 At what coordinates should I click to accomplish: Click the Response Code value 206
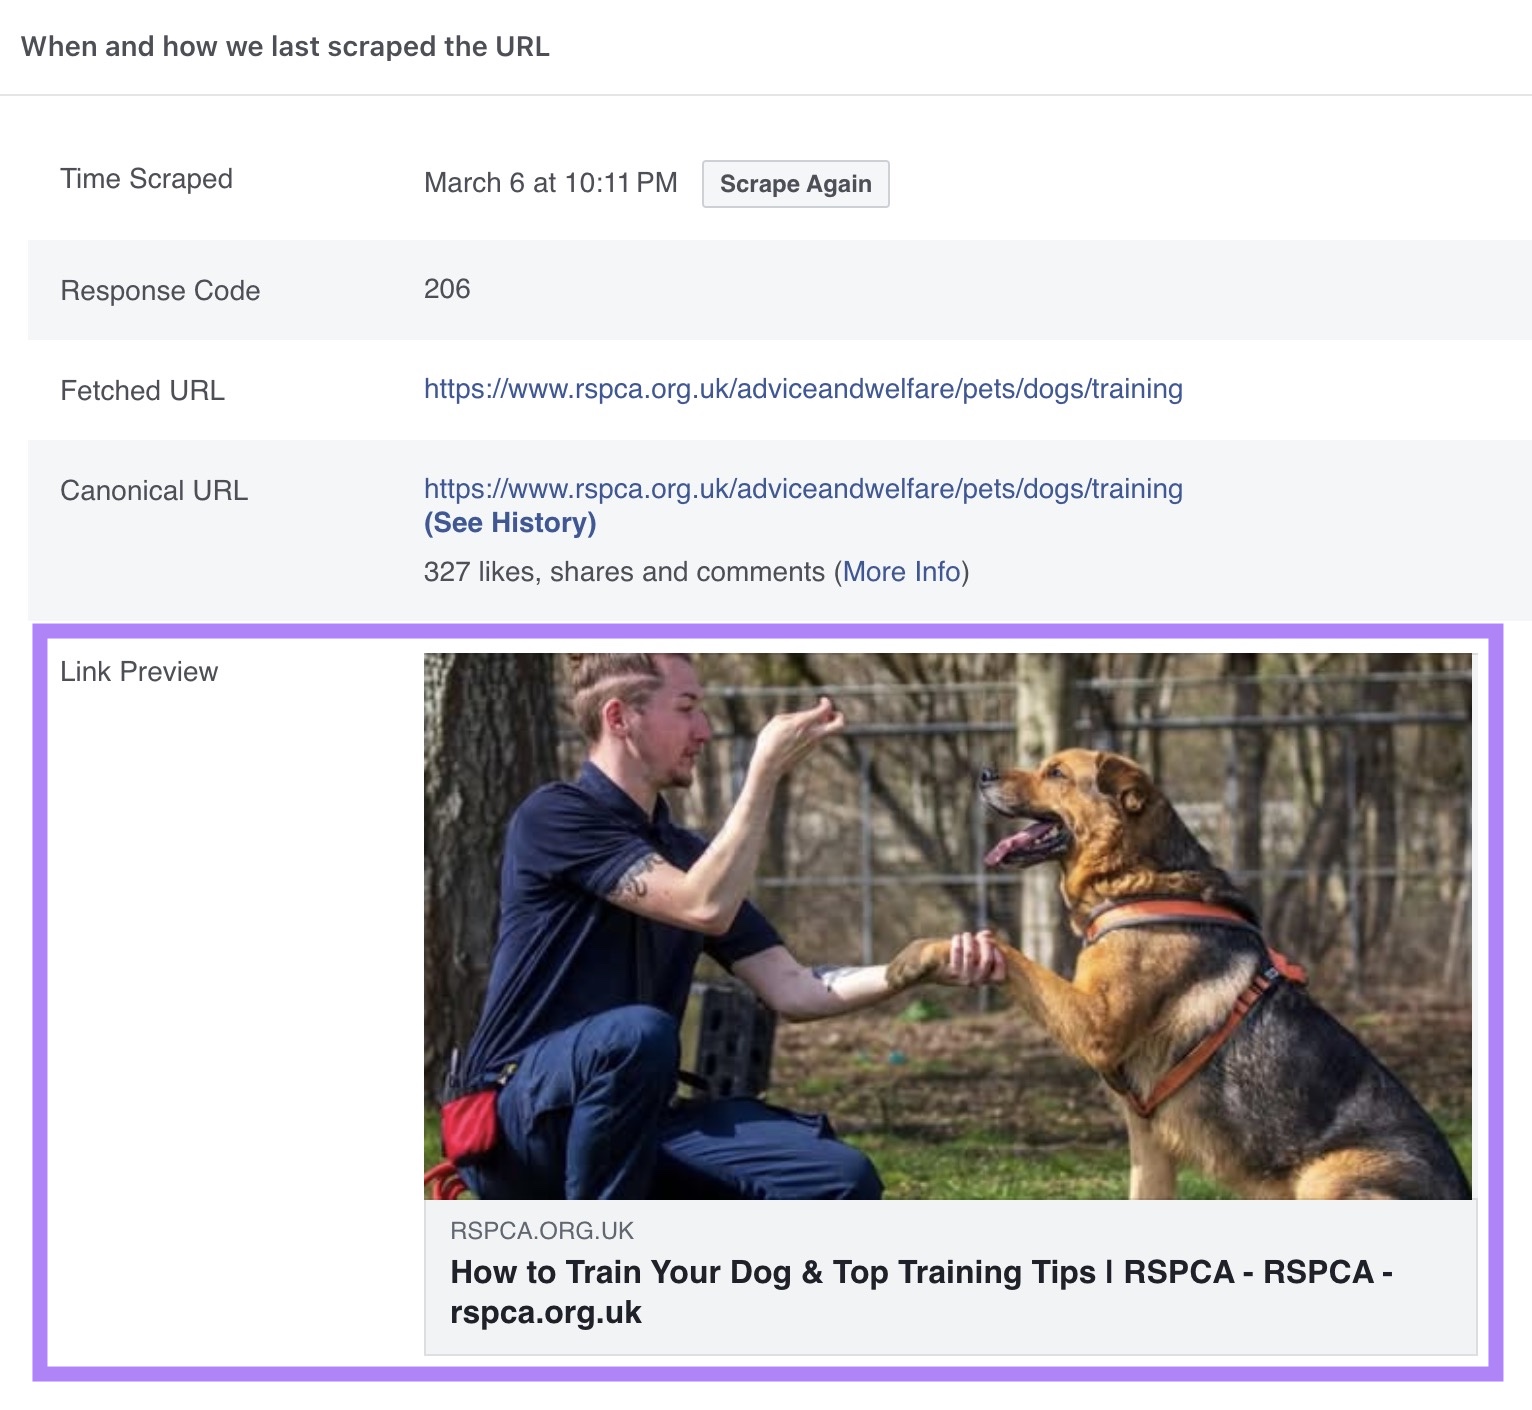click(447, 290)
